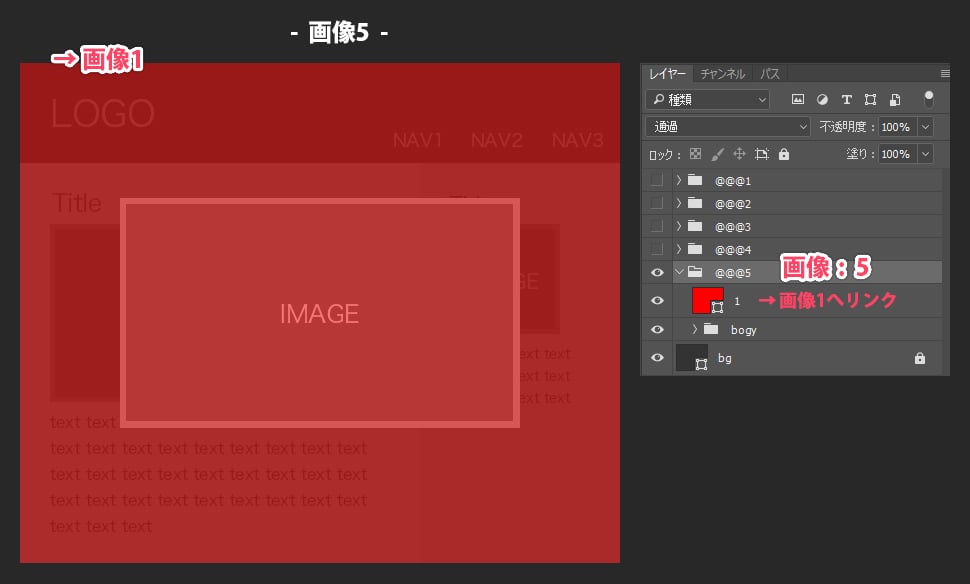The width and height of the screenshot is (970, 584).
Task: Click the lock image pixels brush icon
Action: 717,155
